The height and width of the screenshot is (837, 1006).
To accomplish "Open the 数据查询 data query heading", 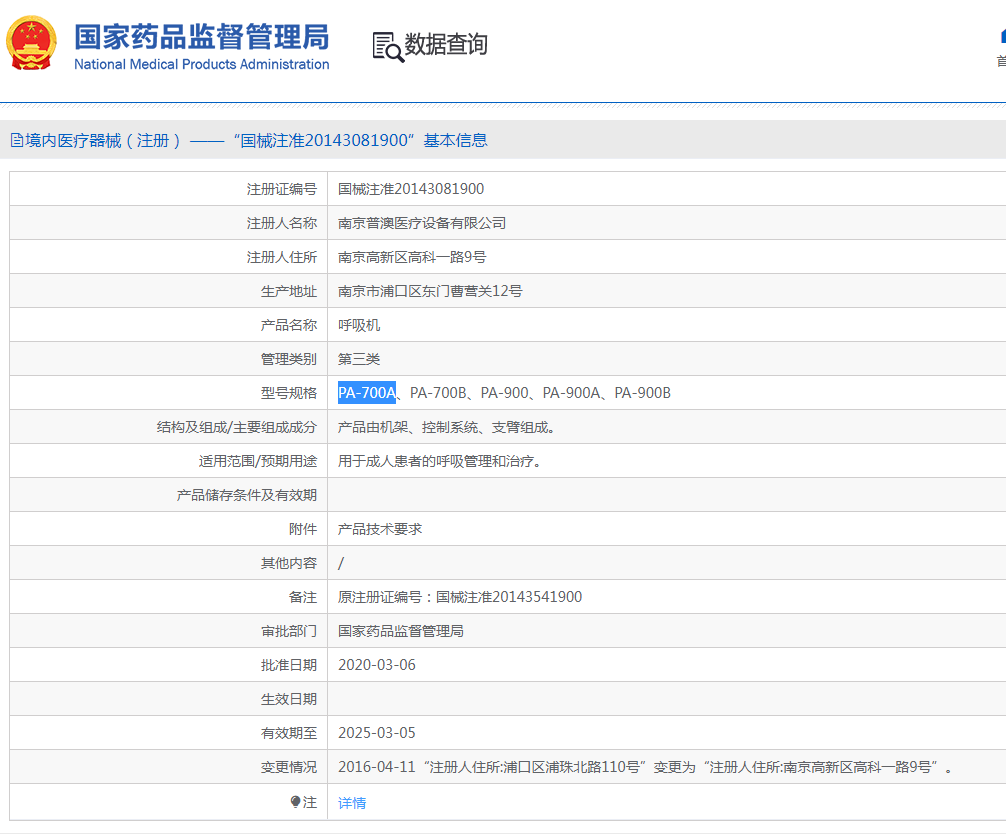I will [446, 44].
